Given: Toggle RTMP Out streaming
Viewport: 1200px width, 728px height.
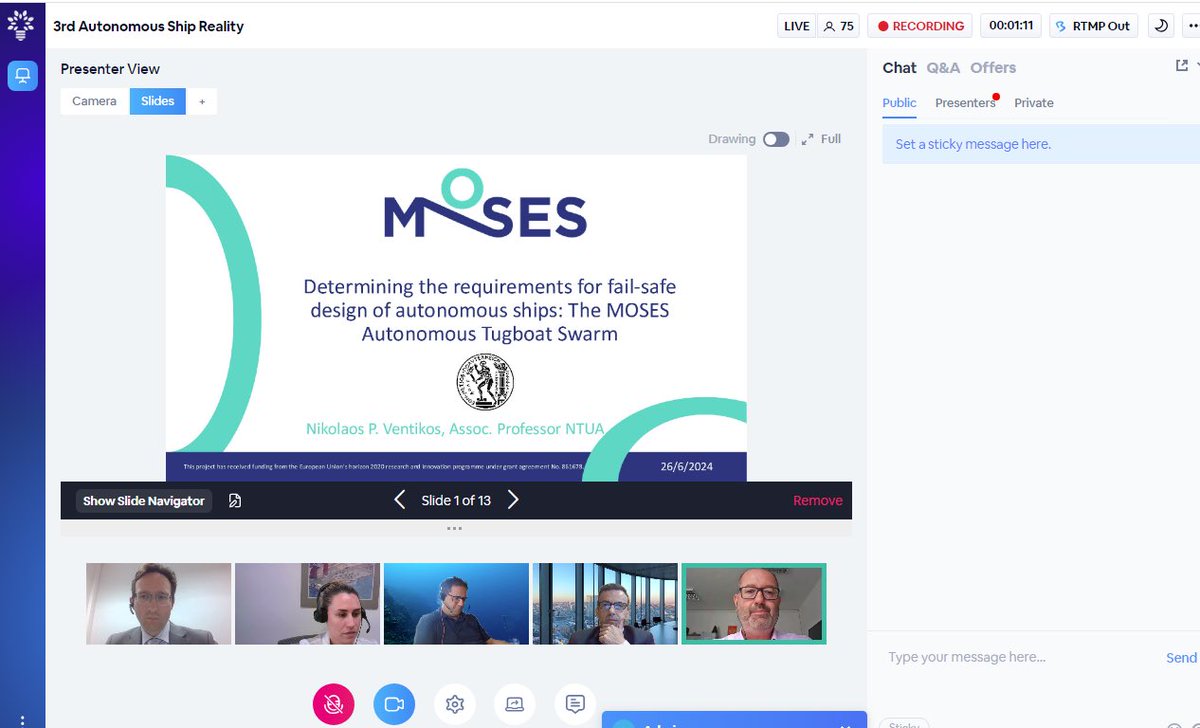Looking at the screenshot, I should [1093, 25].
